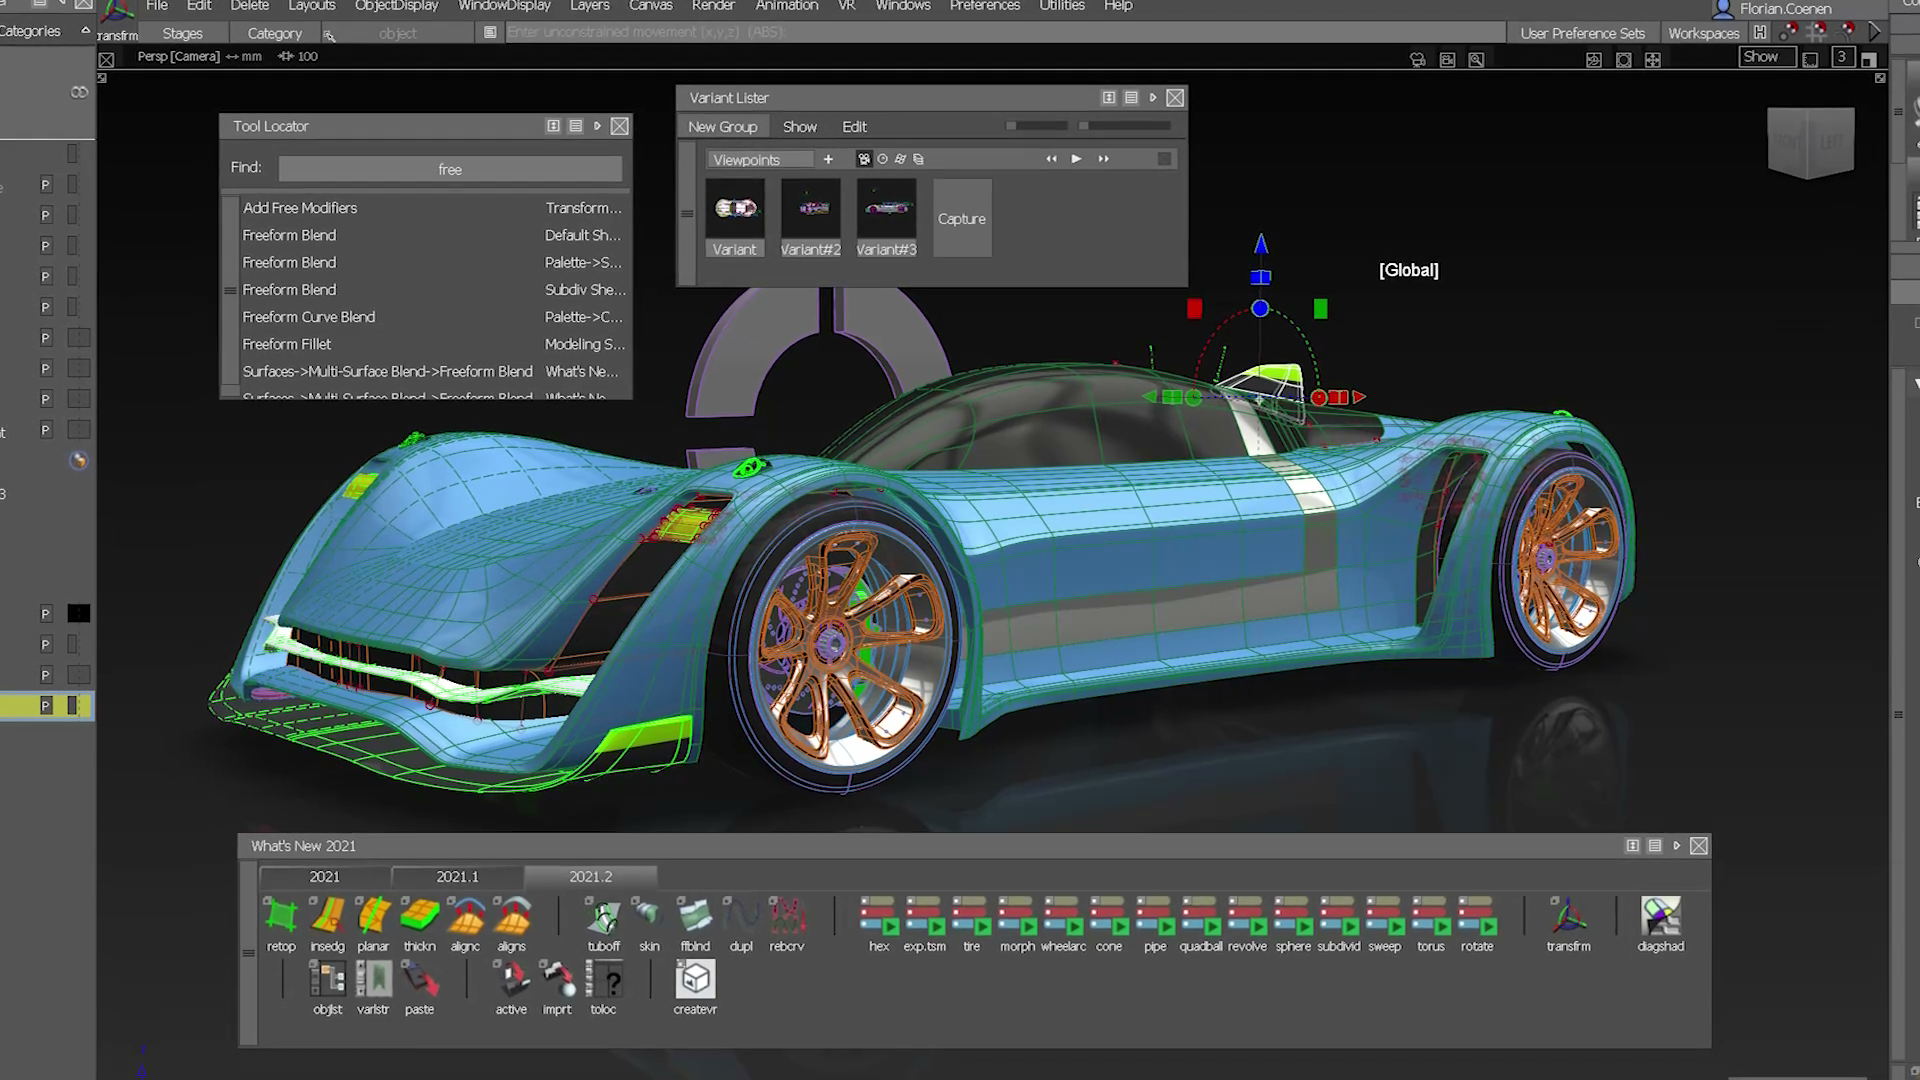Open the Workspaces dropdown
Viewport: 1920px width, 1080px height.
click(1703, 33)
